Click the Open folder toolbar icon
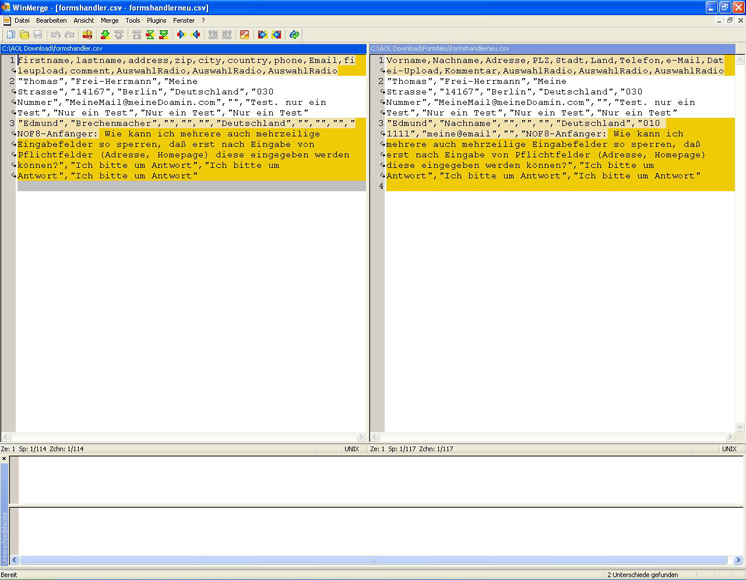The height and width of the screenshot is (580, 746). [24, 35]
